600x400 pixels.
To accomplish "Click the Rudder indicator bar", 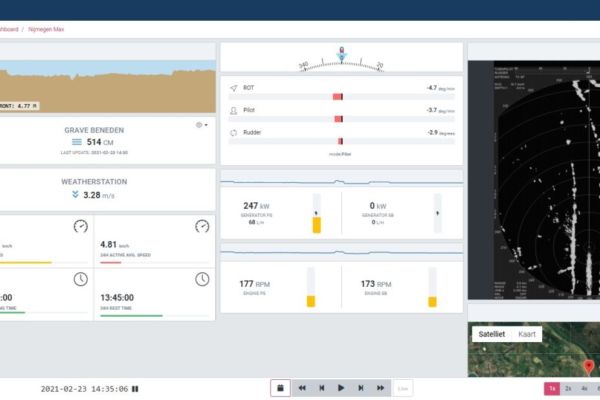I will (342, 141).
